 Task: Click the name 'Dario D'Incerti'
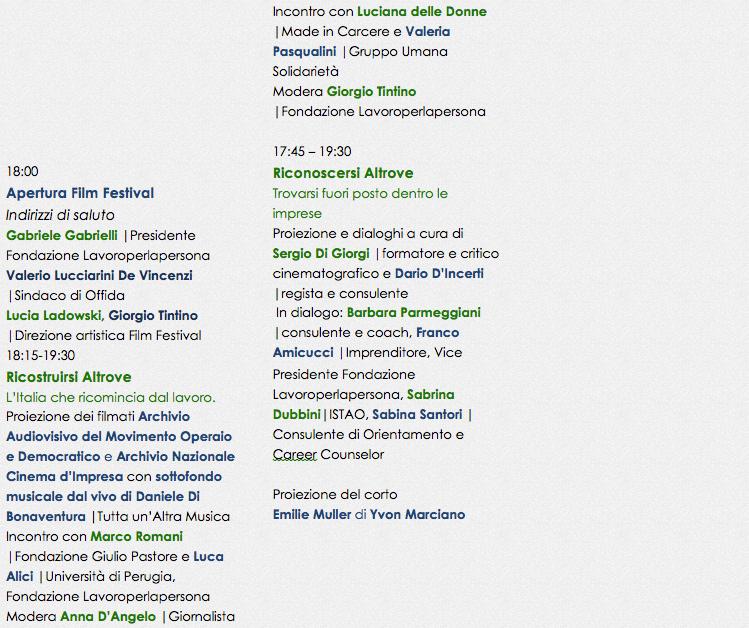coord(439,274)
